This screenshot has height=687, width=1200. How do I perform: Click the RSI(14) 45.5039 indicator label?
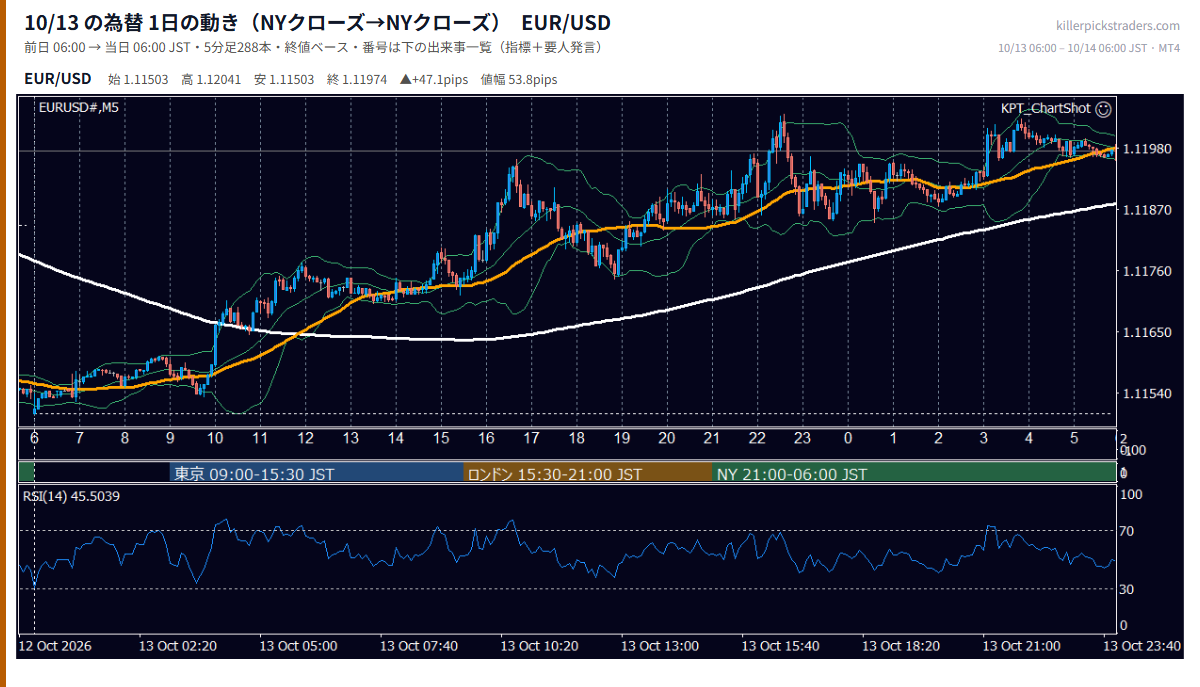tap(71, 496)
